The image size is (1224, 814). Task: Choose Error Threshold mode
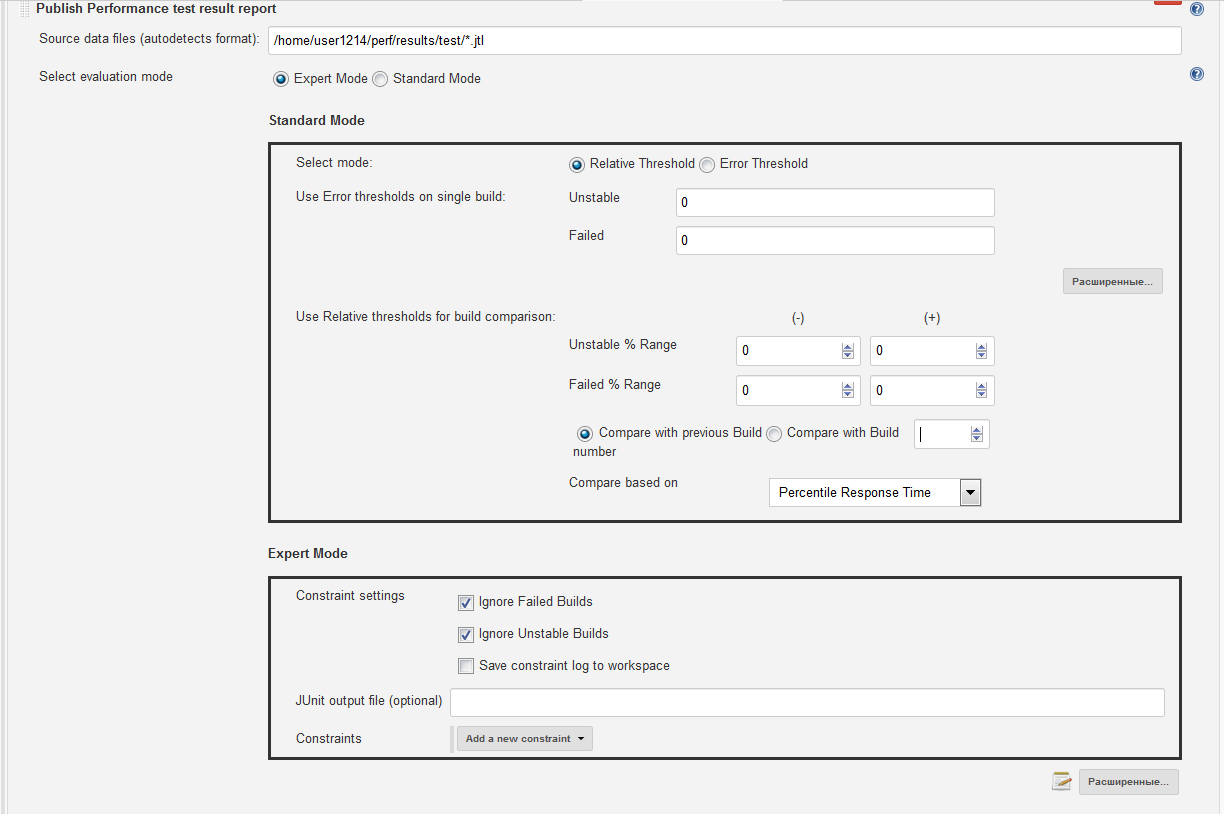[707, 164]
